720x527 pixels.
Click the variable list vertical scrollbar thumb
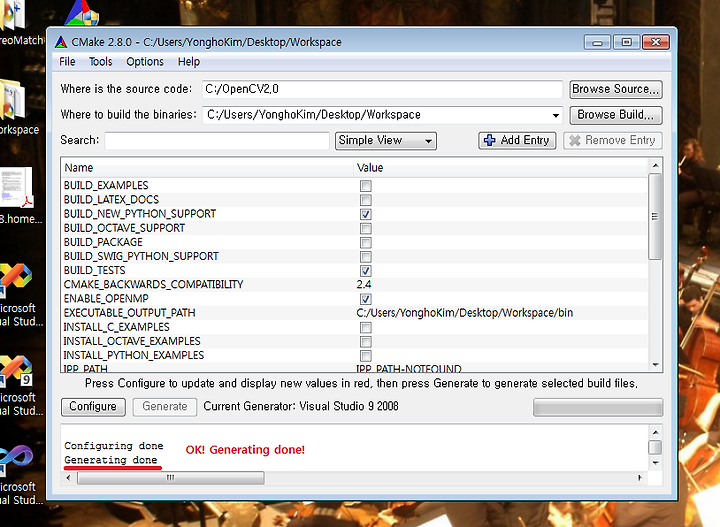coord(655,217)
